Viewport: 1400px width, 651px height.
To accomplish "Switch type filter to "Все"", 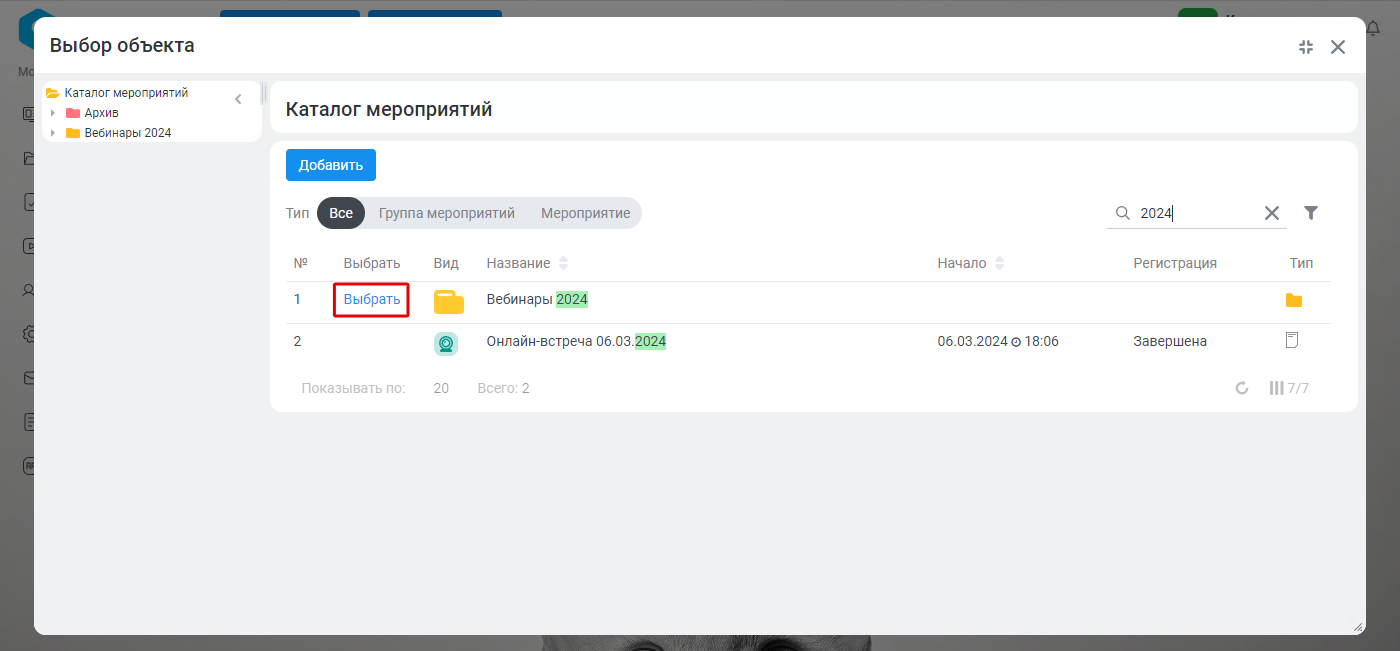I will [x=341, y=213].
